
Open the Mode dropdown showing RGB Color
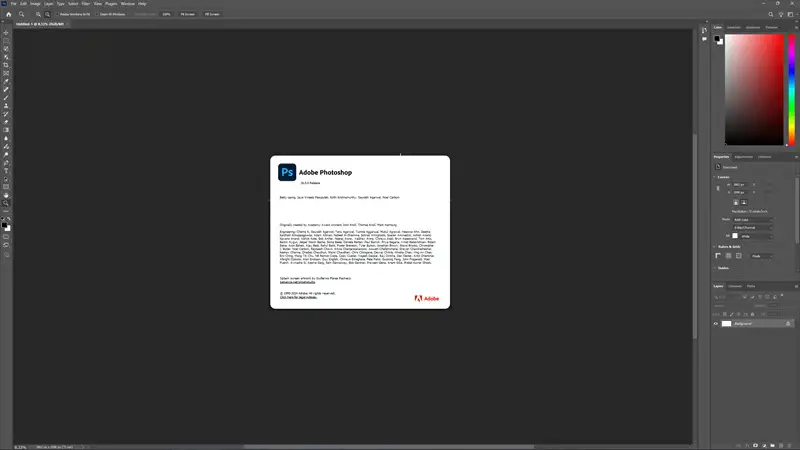[753, 220]
